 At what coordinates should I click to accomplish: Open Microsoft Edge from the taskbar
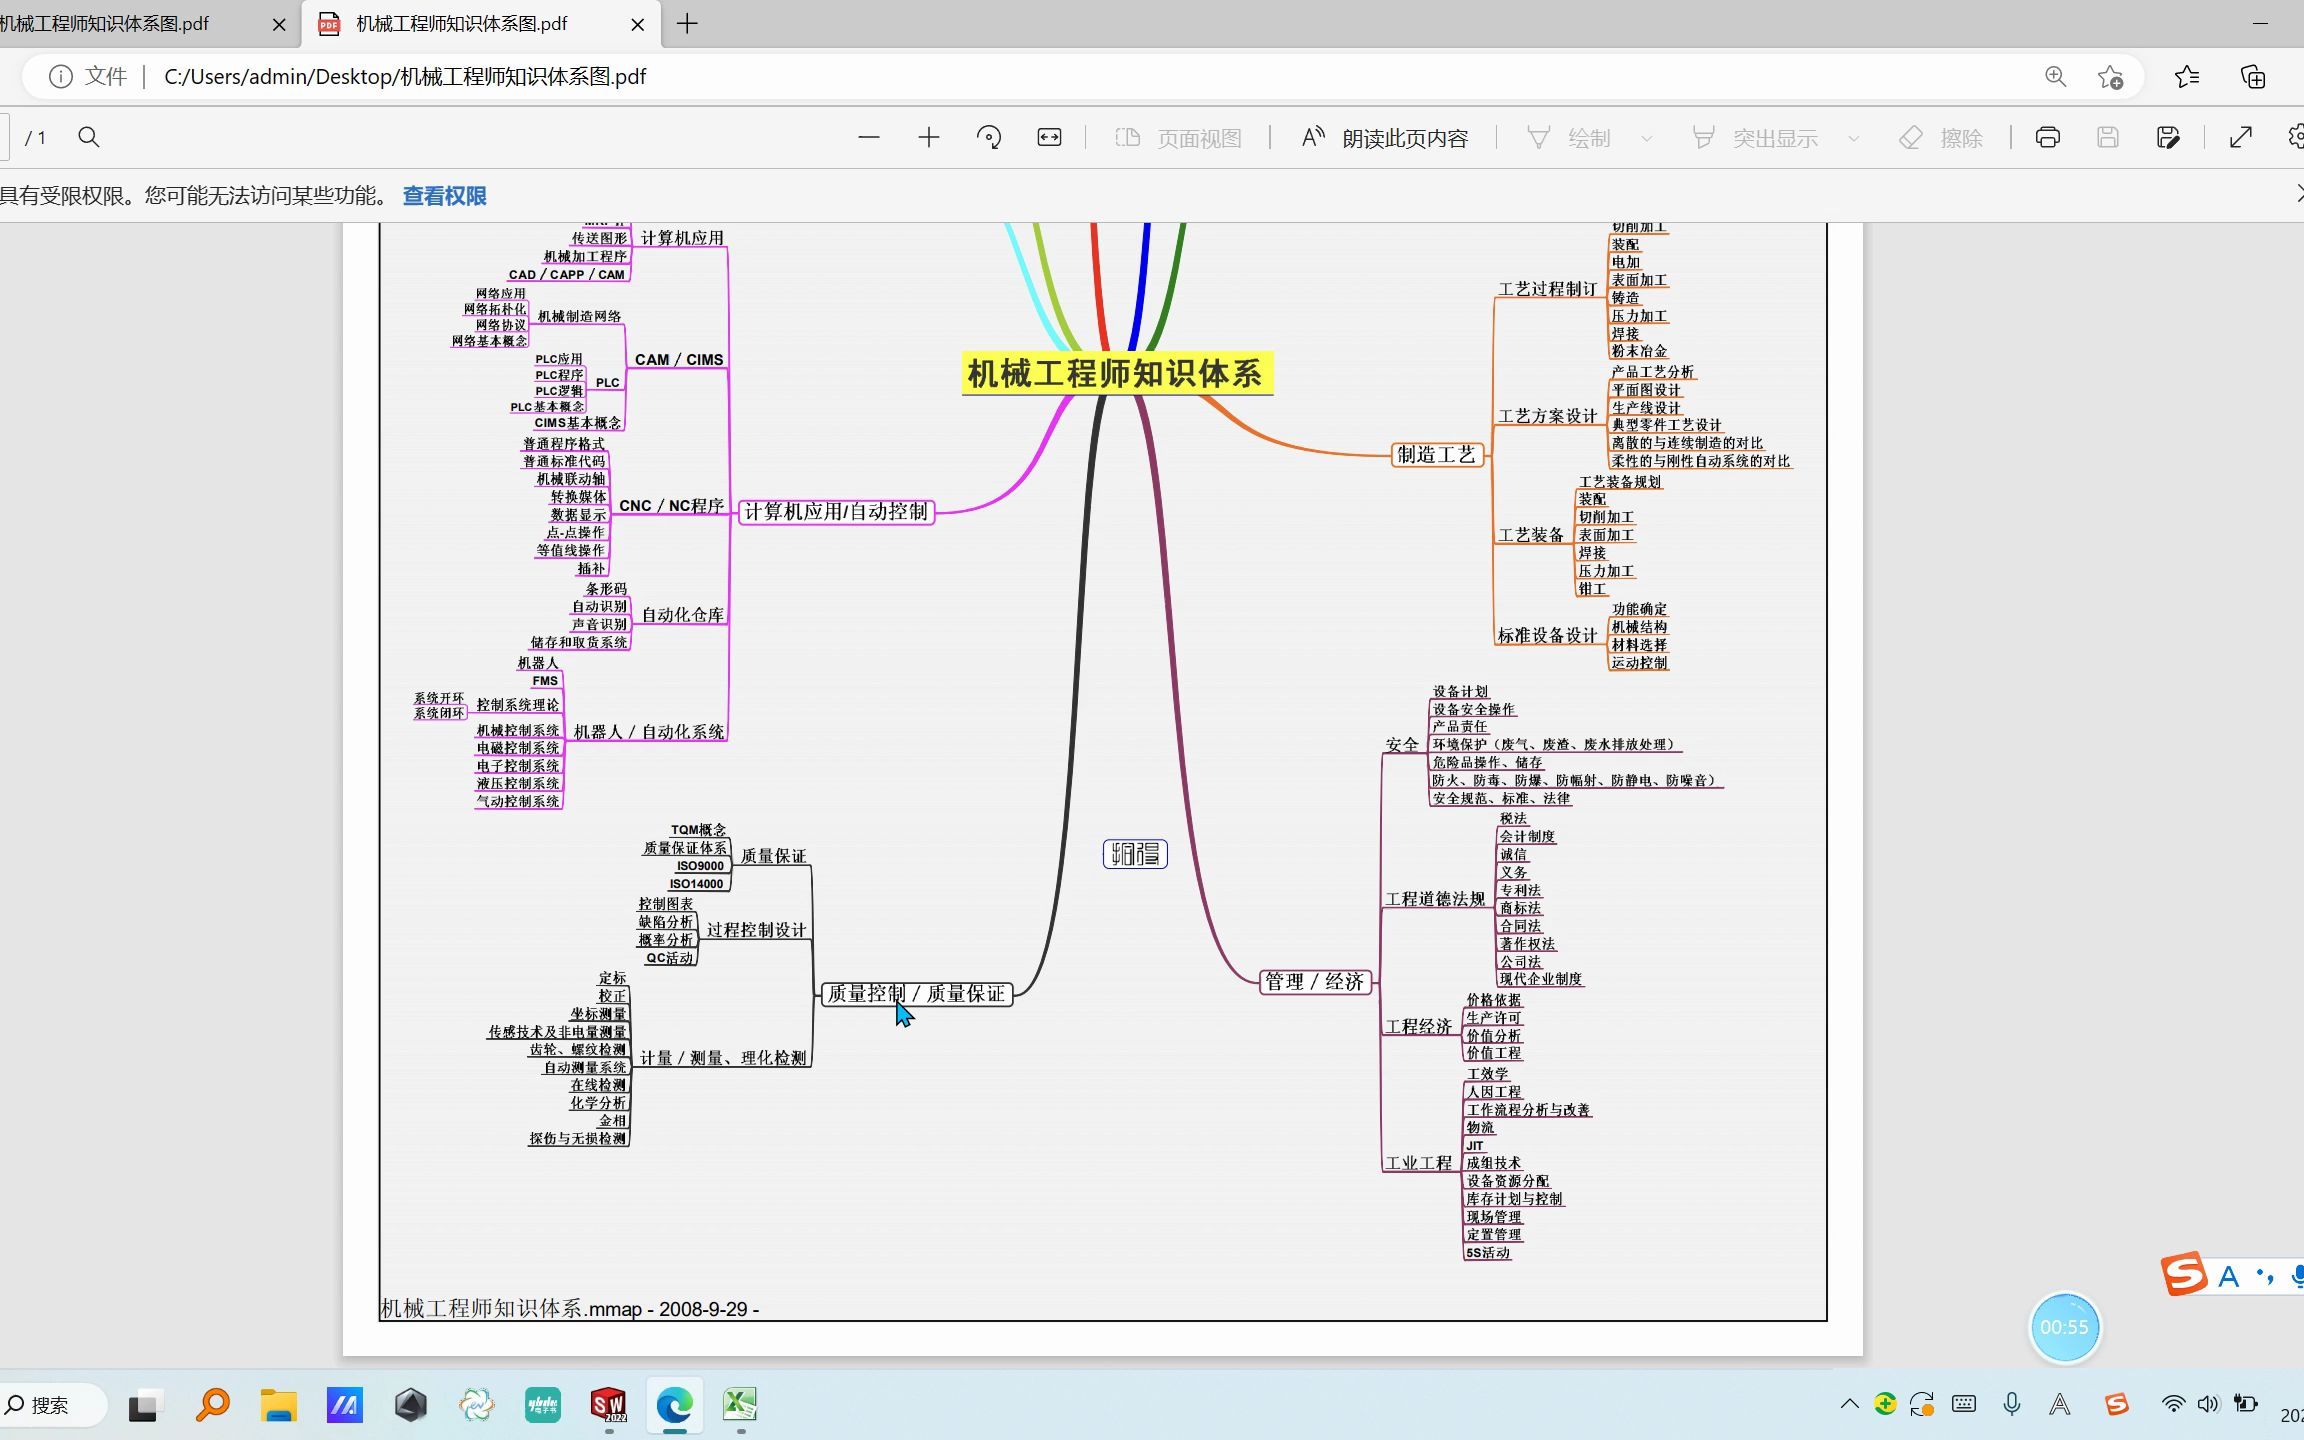675,1405
